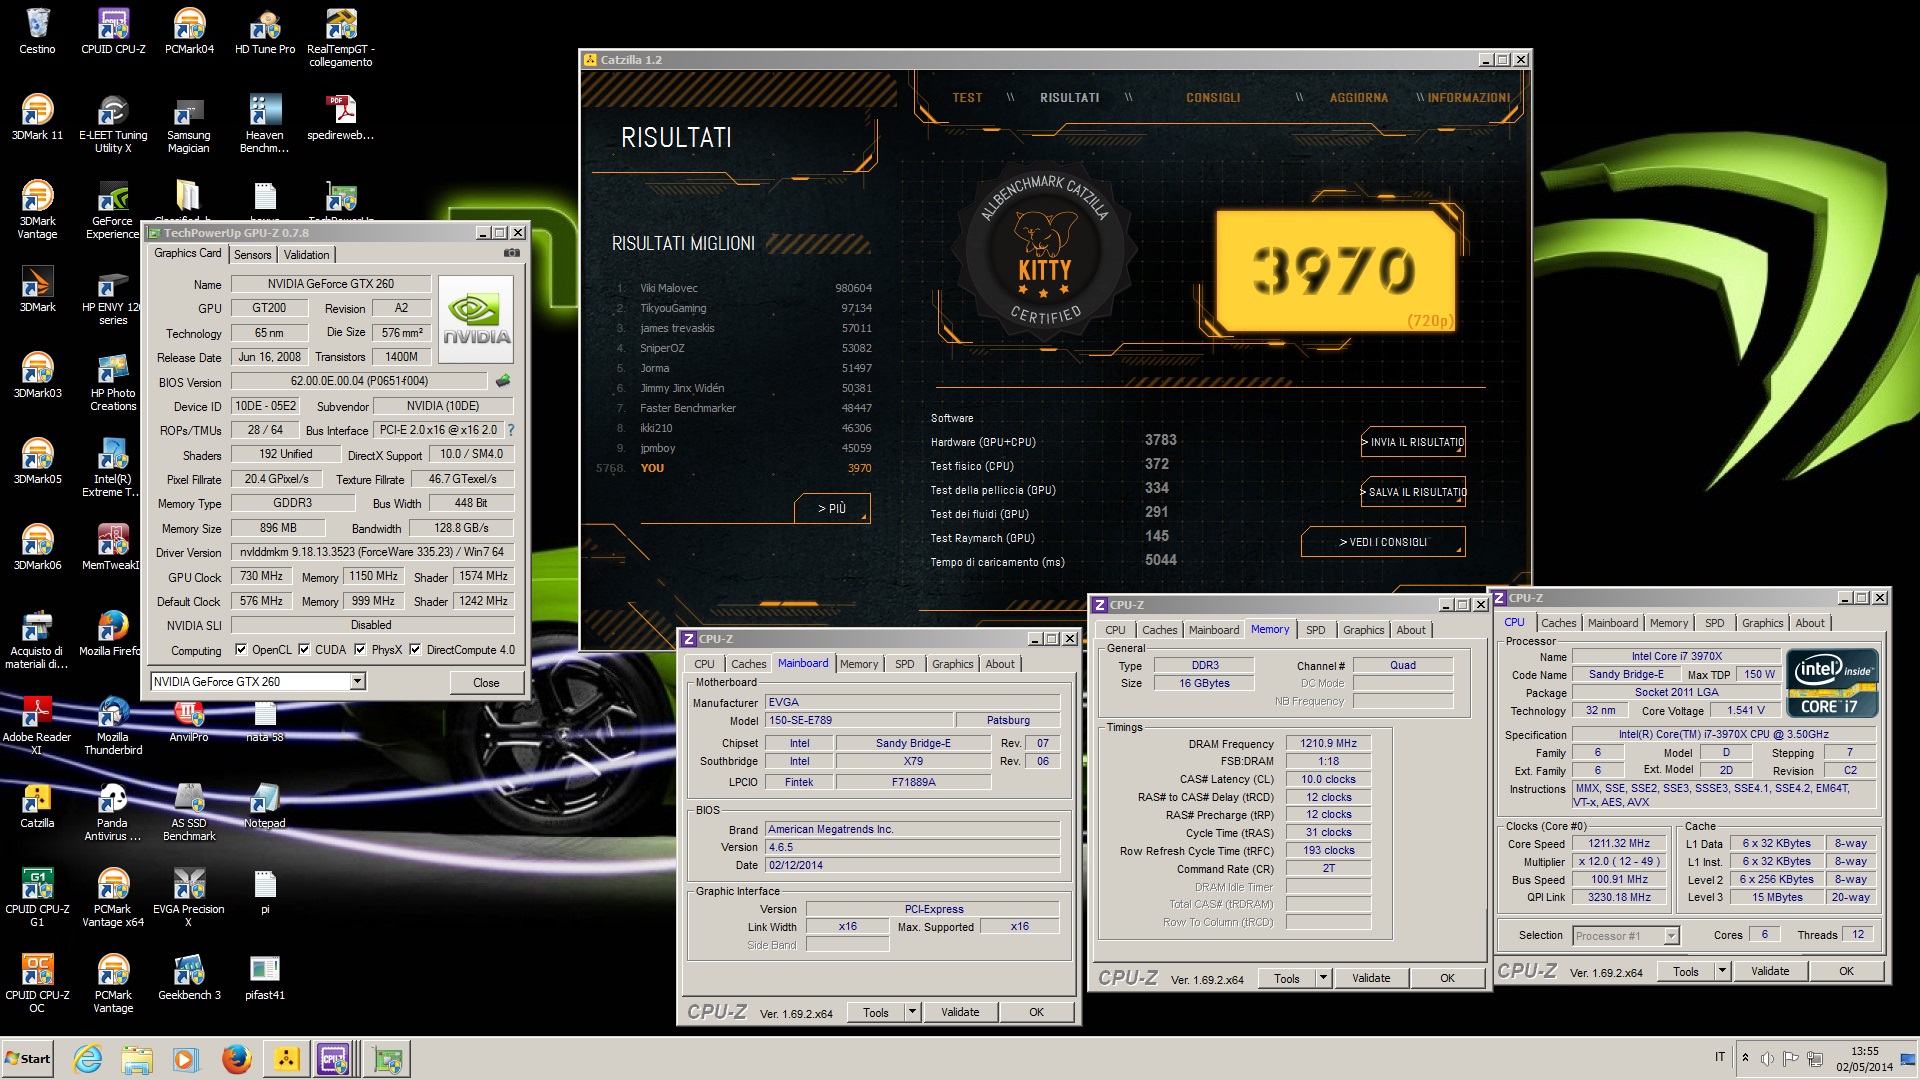
Task: Launch the 3DMark 11 desktop icon
Action: point(37,117)
